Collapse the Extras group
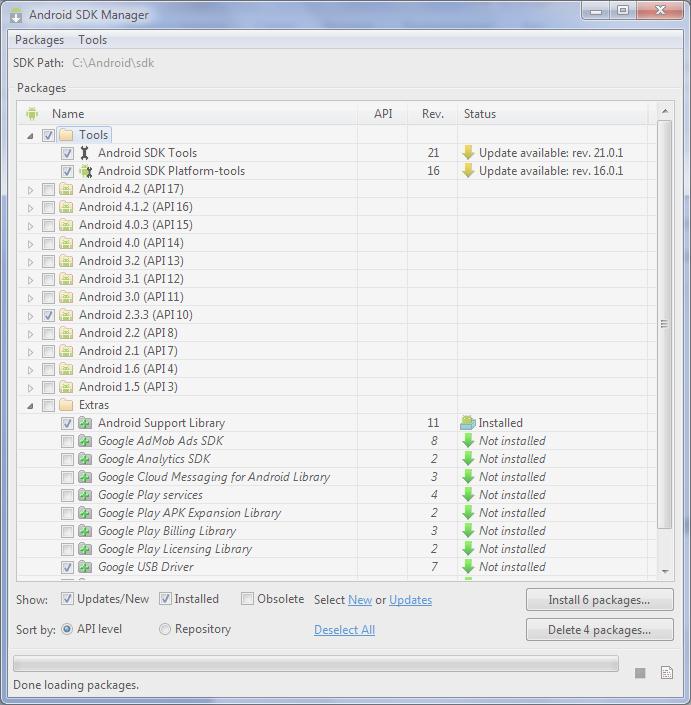The height and width of the screenshot is (705, 691). click(30, 406)
